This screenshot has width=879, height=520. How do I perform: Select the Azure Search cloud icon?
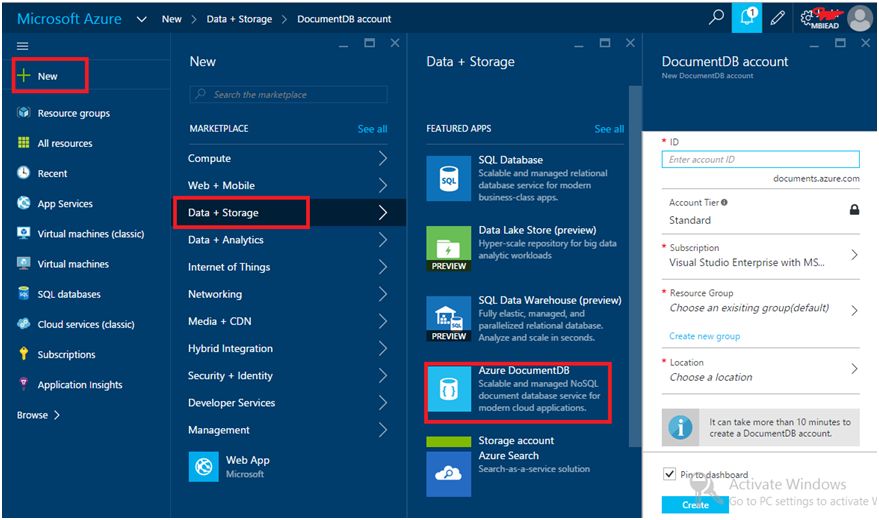click(x=448, y=474)
